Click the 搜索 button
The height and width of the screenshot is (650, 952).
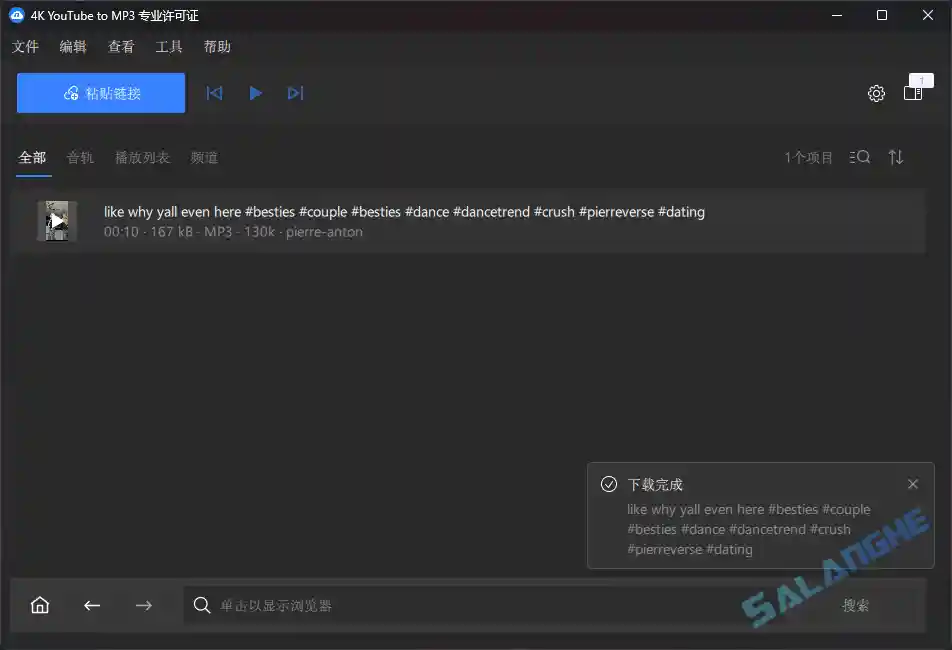pyautogui.click(x=855, y=605)
